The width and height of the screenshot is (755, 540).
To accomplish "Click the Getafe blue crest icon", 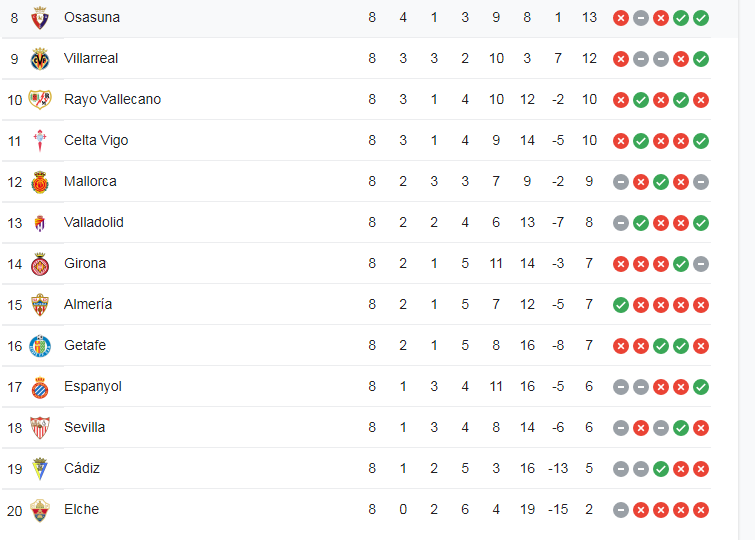I will click(x=40, y=346).
